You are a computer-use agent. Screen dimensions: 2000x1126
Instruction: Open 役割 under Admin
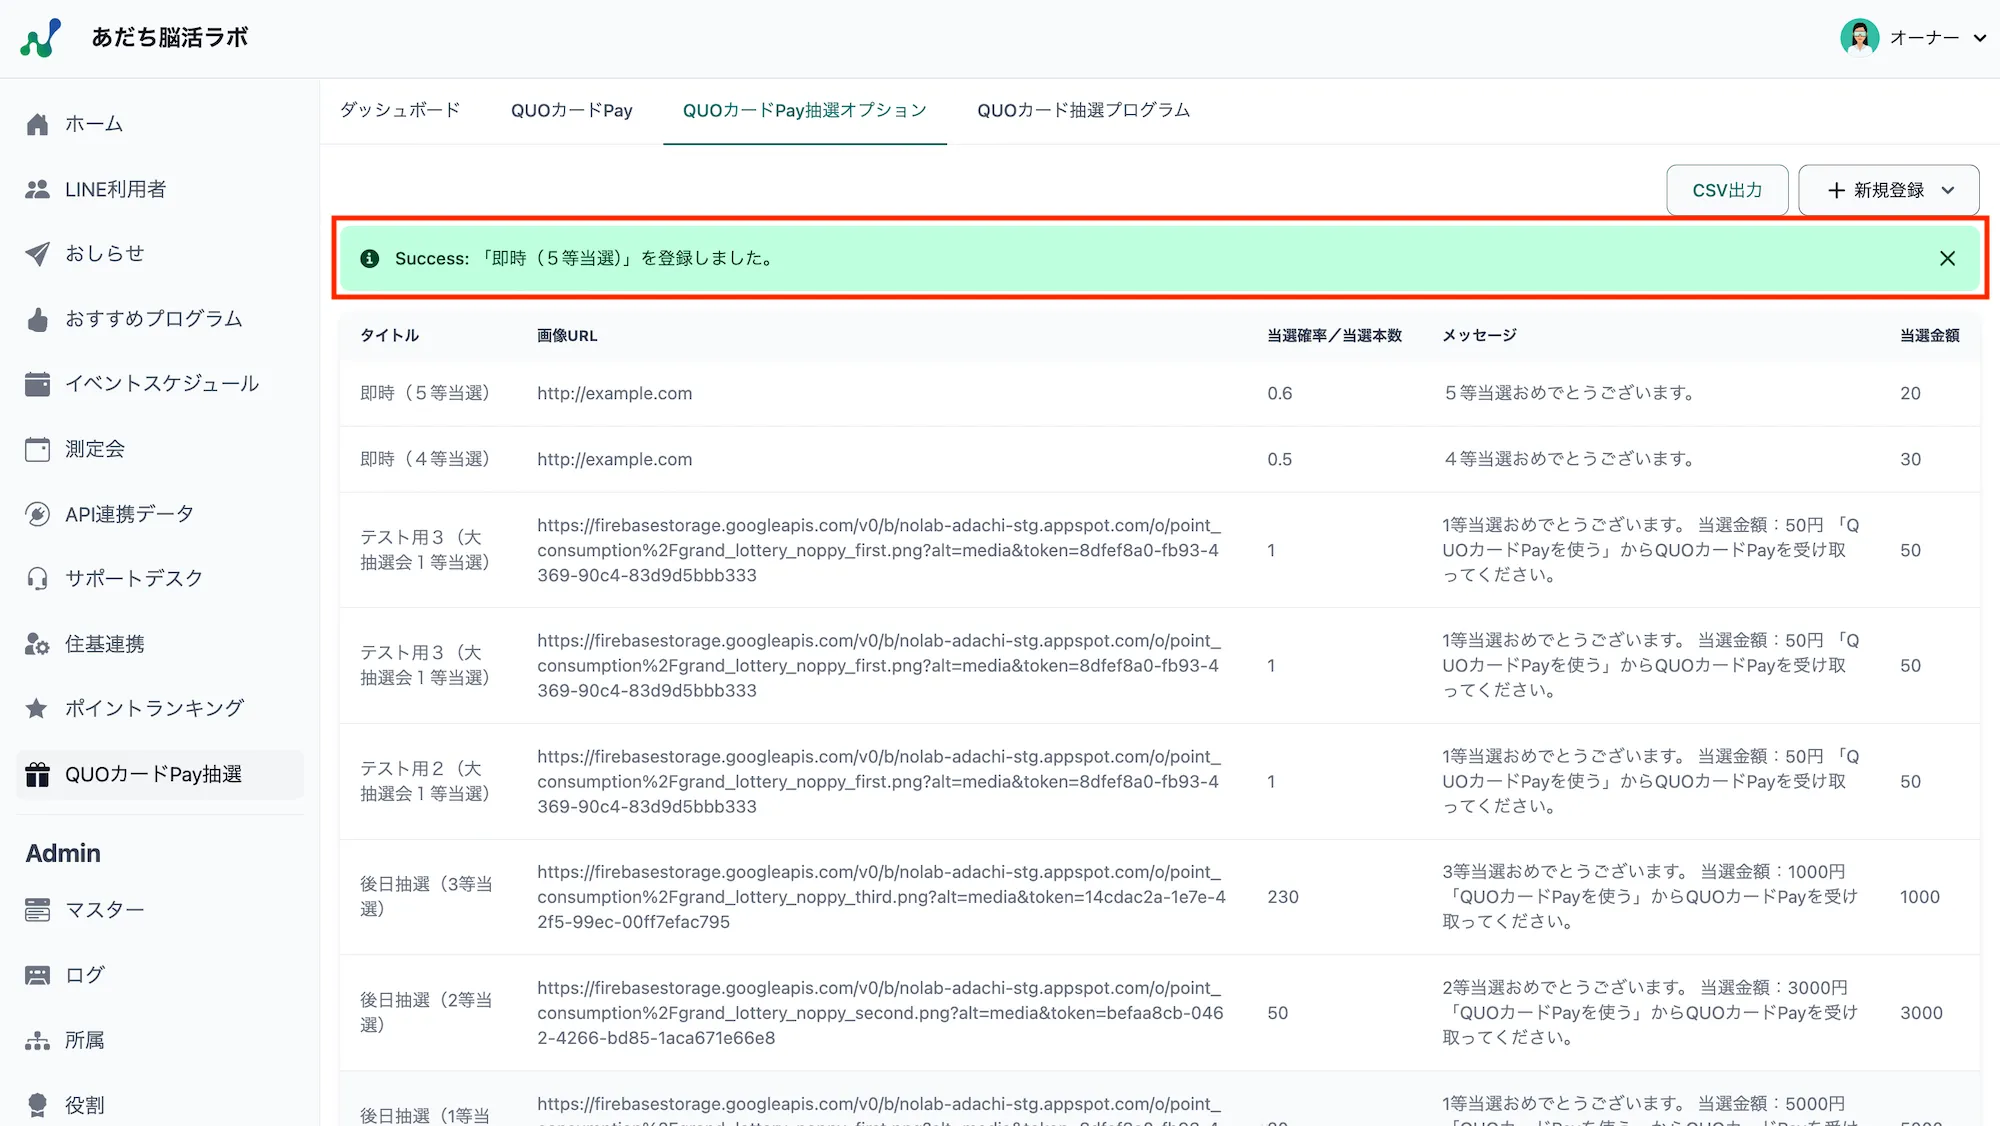(x=160, y=1105)
